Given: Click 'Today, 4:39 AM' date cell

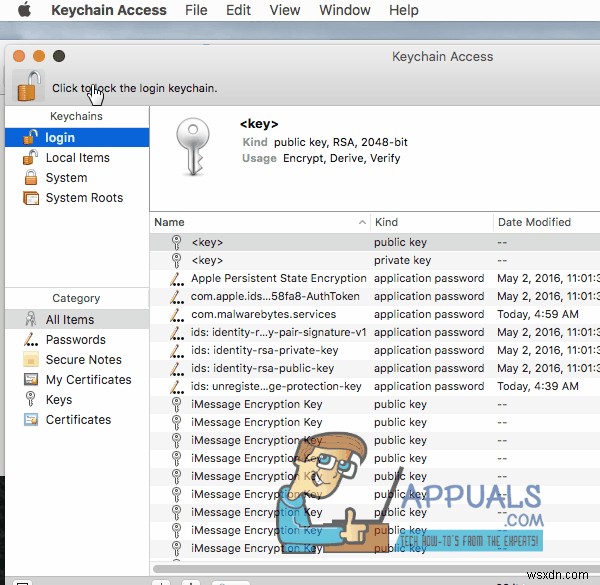Looking at the screenshot, I should click(538, 386).
